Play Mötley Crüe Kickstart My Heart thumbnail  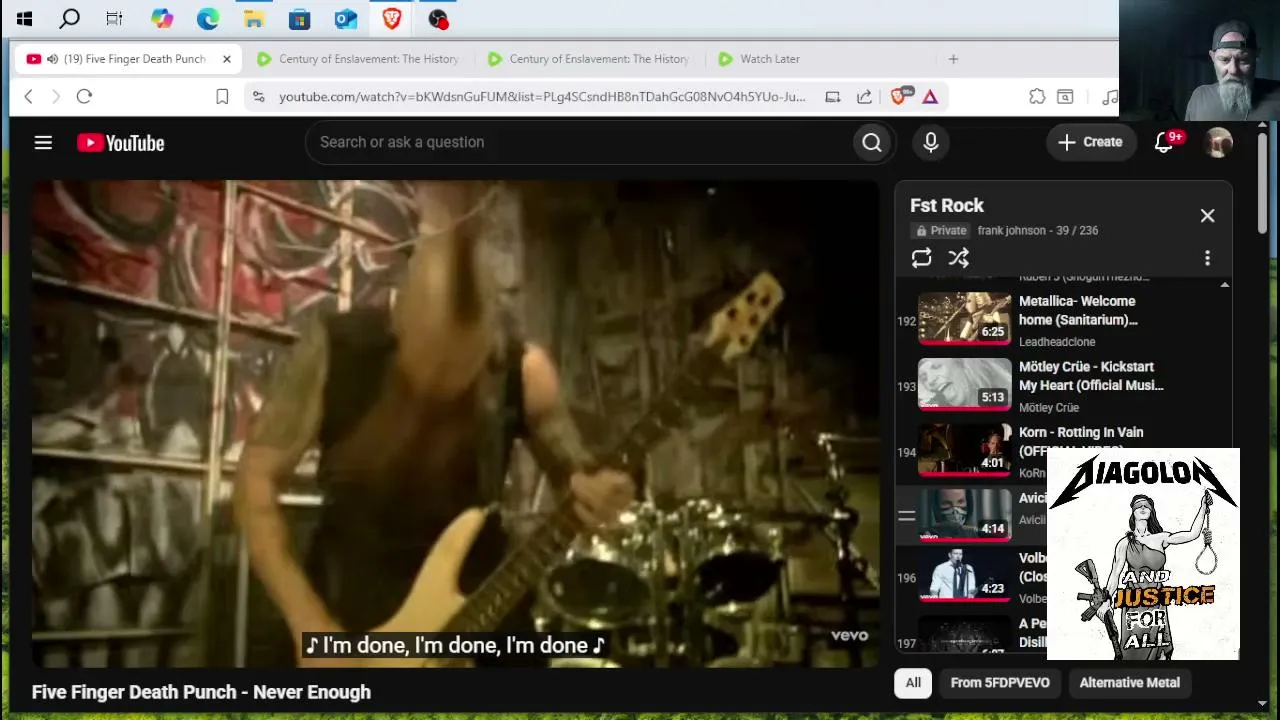point(965,385)
